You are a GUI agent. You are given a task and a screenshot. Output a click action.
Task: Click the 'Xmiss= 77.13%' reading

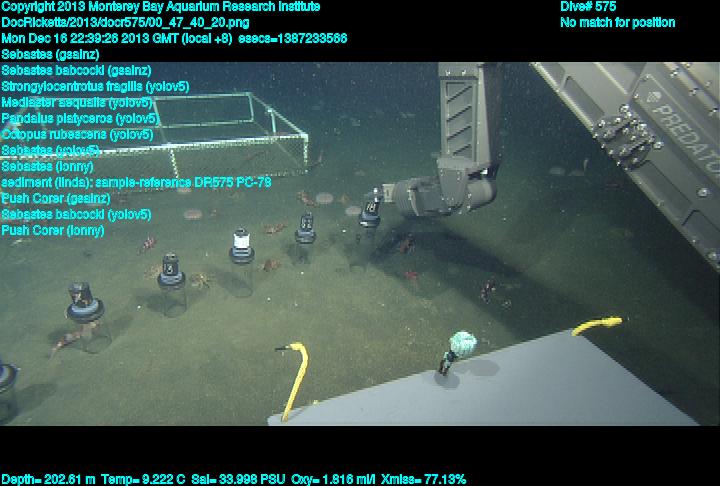[423, 480]
